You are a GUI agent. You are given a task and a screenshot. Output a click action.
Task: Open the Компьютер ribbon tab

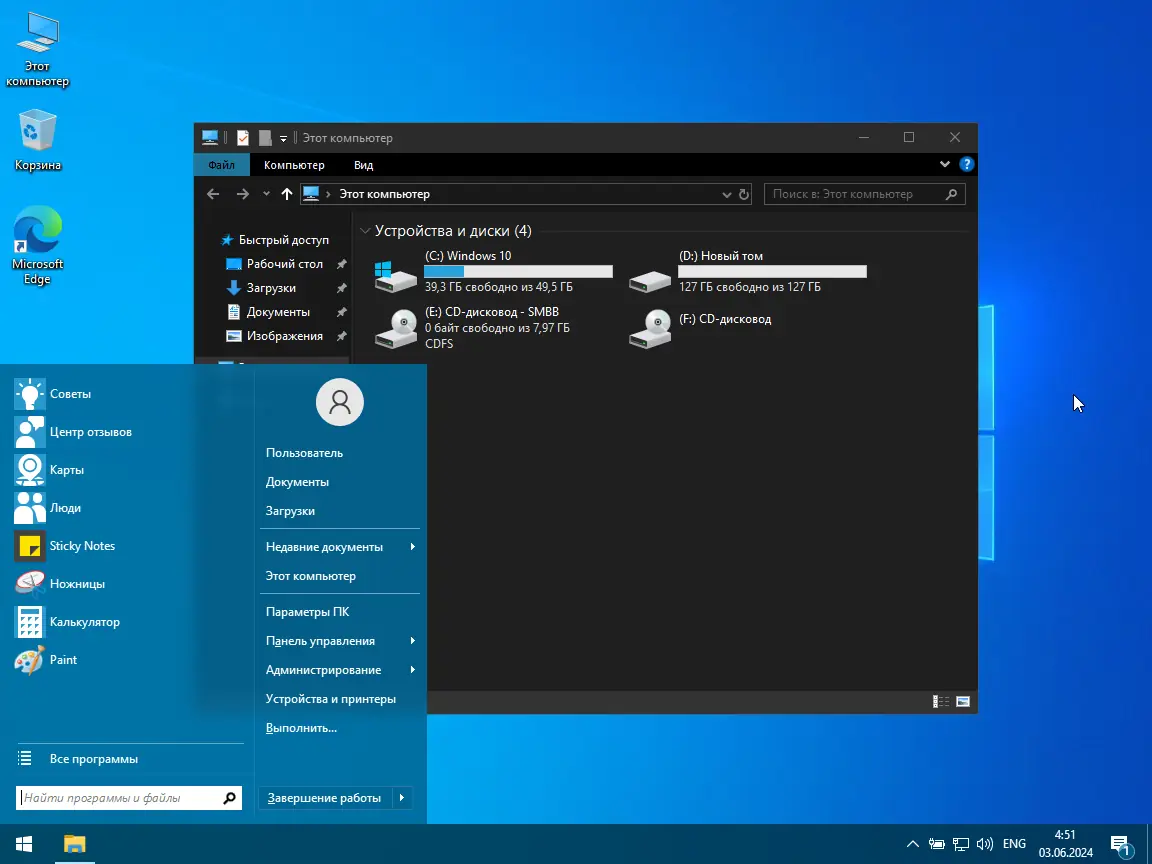294,165
